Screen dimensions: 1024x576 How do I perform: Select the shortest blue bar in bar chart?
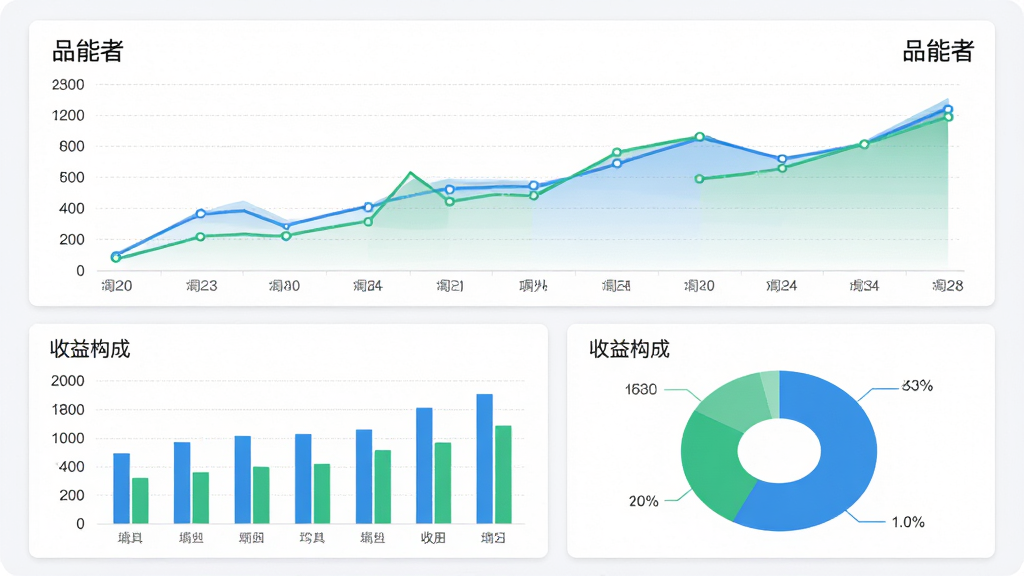pyautogui.click(x=121, y=488)
